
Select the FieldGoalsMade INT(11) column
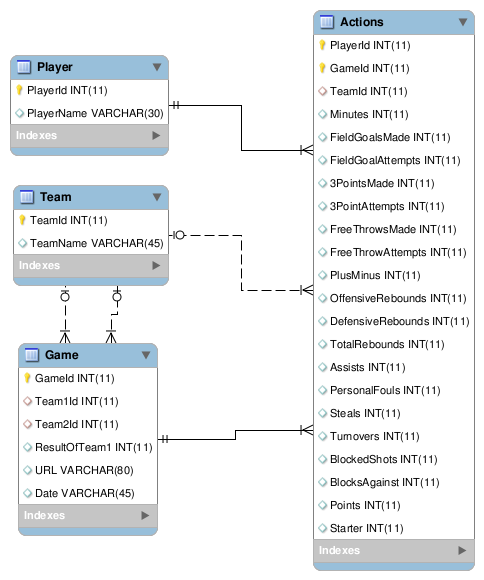(x=394, y=137)
